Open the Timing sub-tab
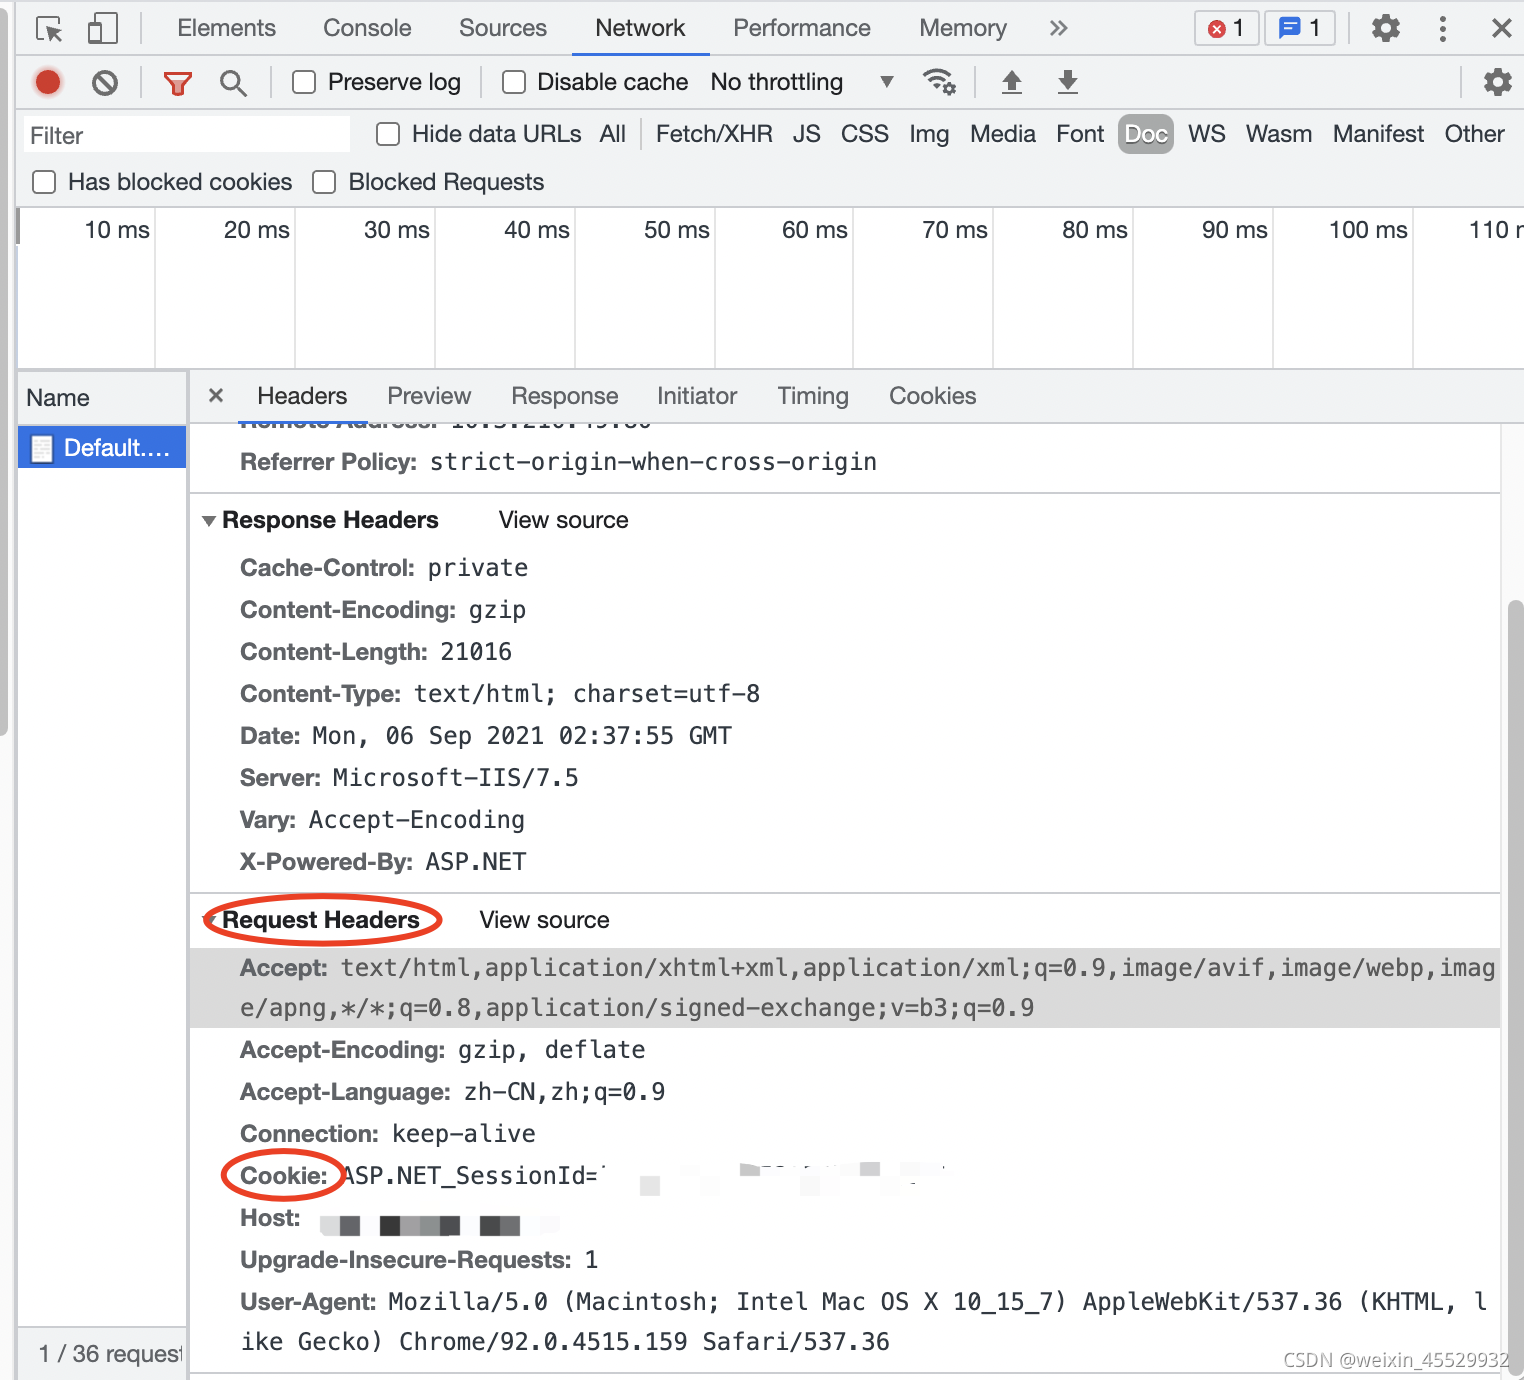 click(813, 396)
